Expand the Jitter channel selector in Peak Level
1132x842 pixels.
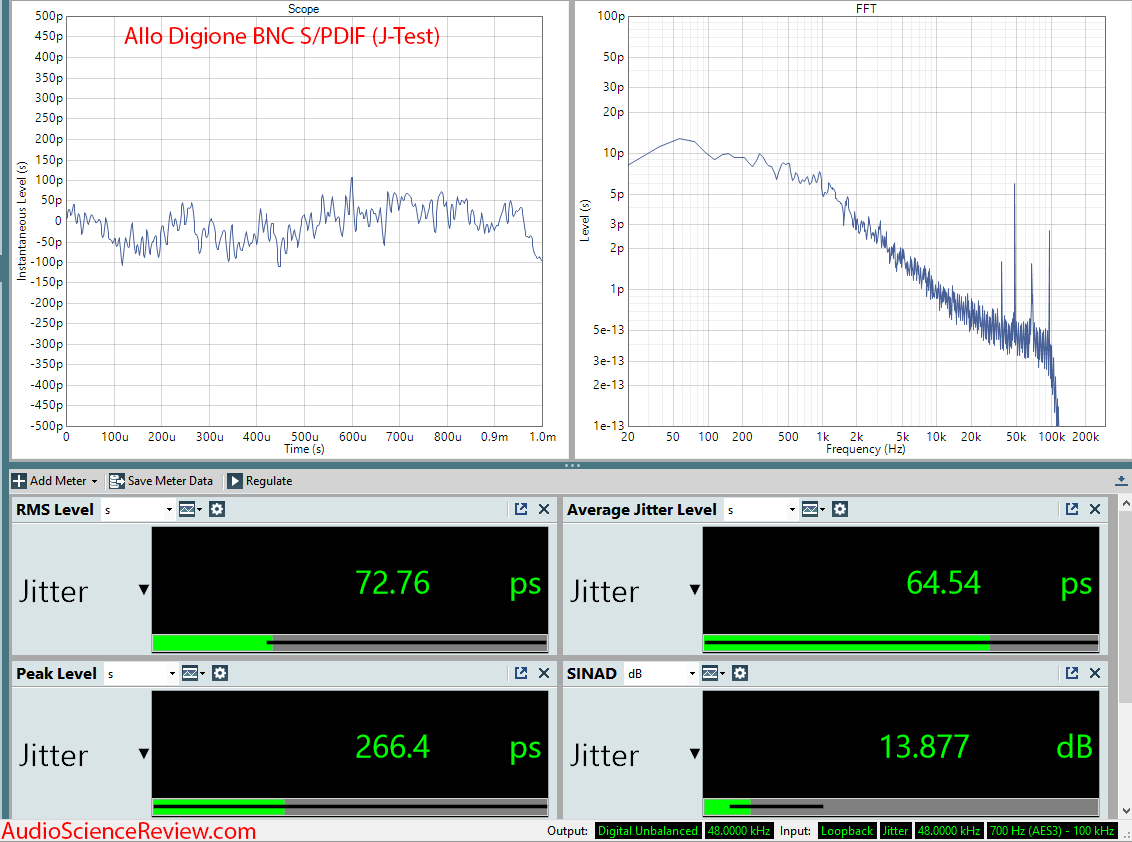pyautogui.click(x=144, y=754)
